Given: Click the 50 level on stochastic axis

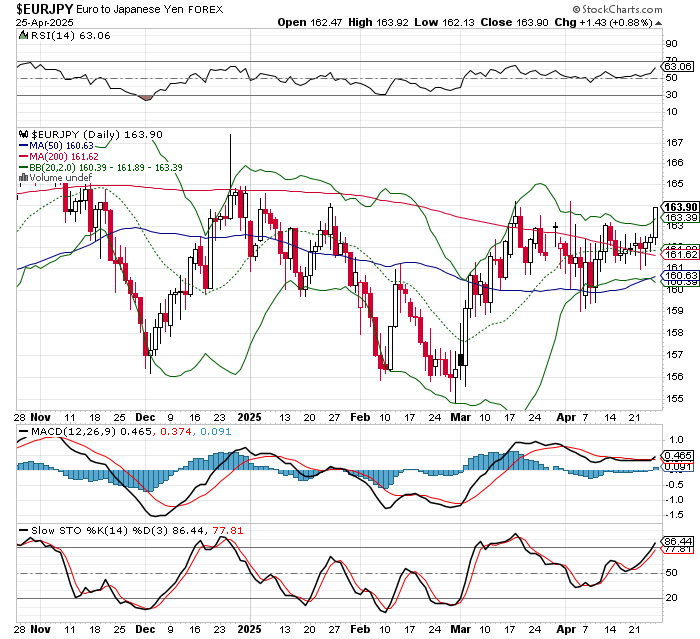Looking at the screenshot, I should (x=671, y=573).
